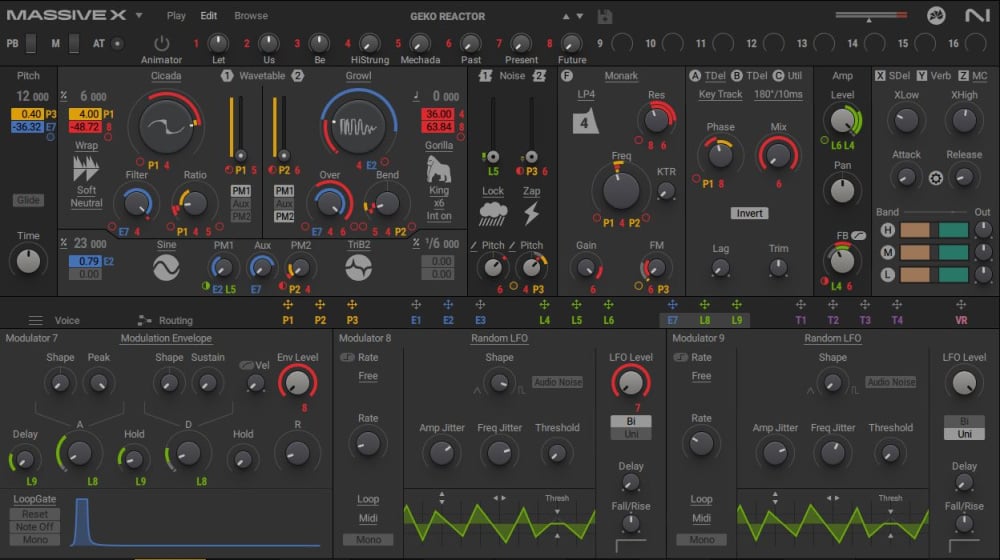Open the insert effect gear settings icon
Screen dimensions: 1000x560
click(936, 178)
